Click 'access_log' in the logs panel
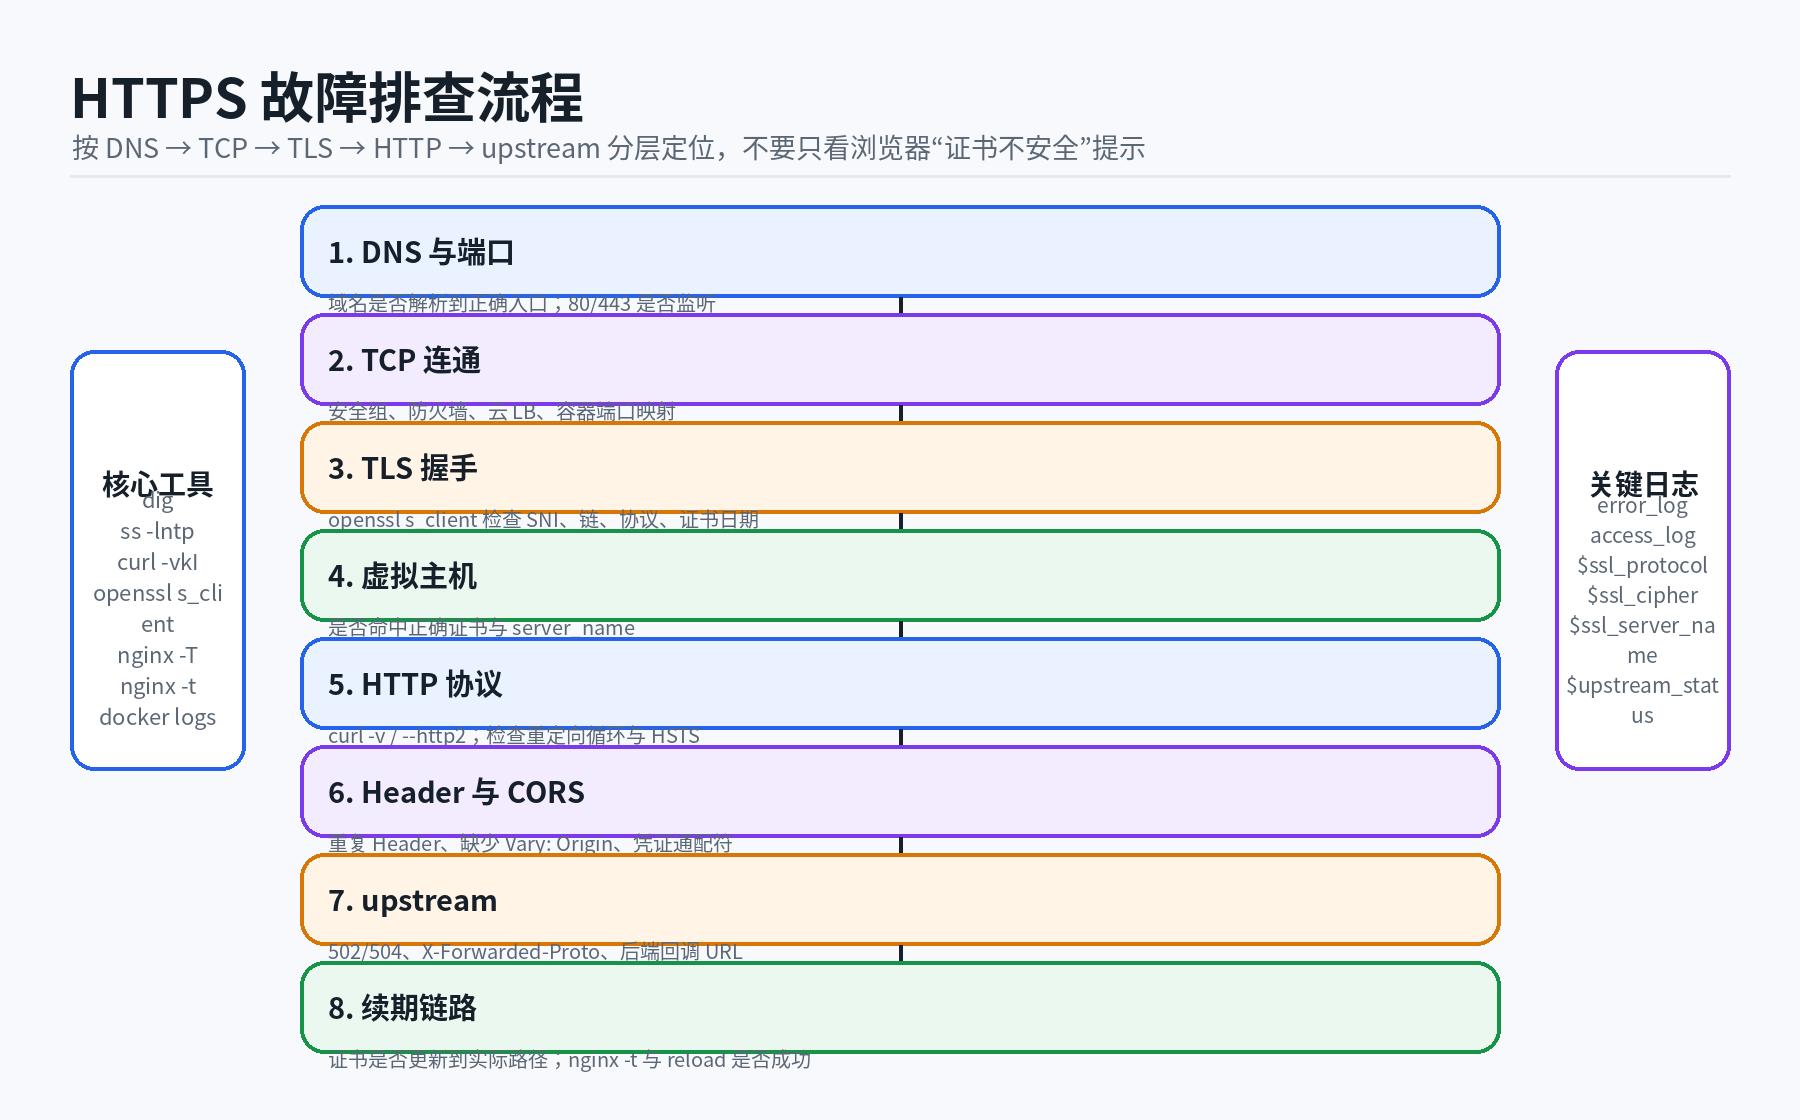 coord(1643,535)
